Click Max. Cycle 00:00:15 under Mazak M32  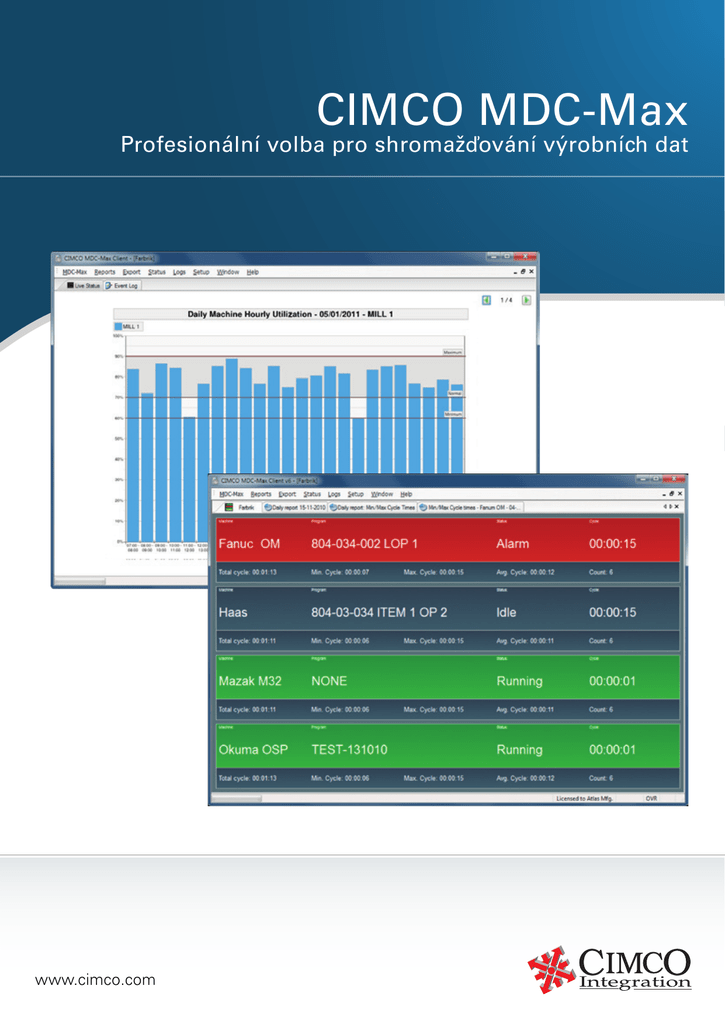(434, 709)
